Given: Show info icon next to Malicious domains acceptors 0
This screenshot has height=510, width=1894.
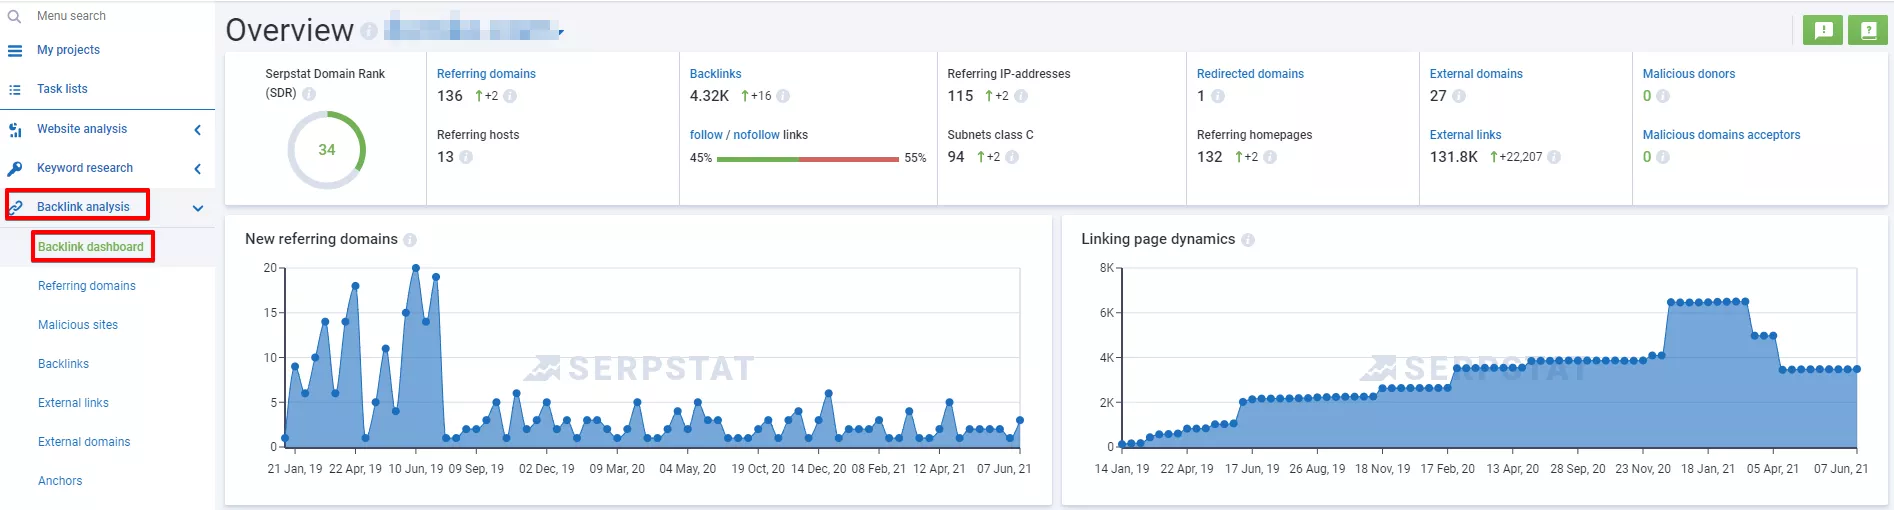Looking at the screenshot, I should 1663,157.
